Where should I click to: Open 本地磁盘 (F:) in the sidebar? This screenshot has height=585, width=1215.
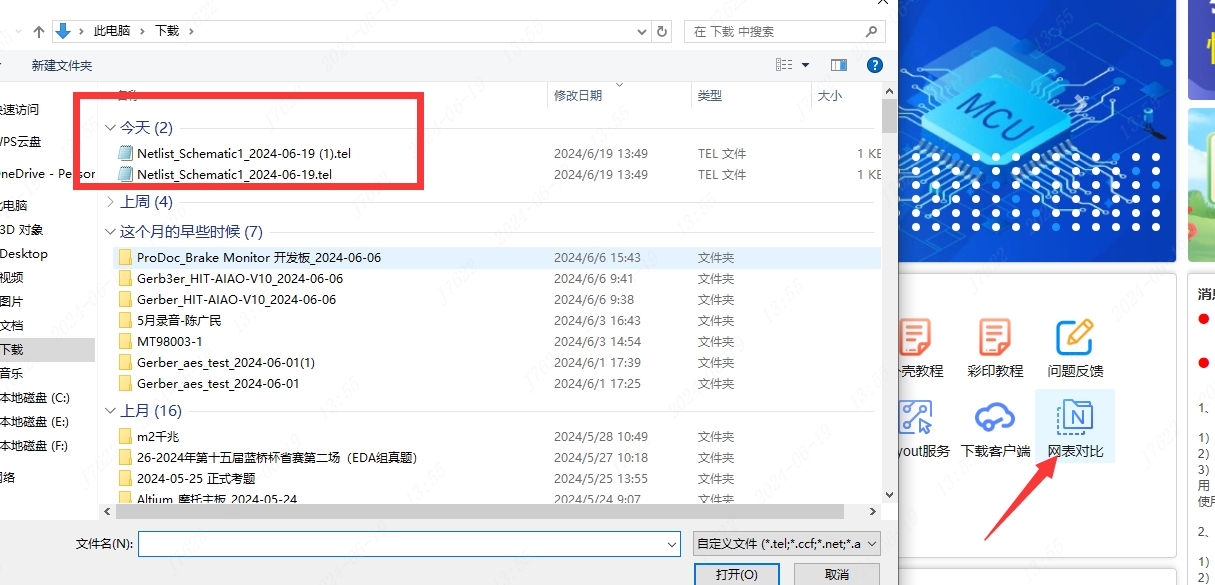point(34,445)
